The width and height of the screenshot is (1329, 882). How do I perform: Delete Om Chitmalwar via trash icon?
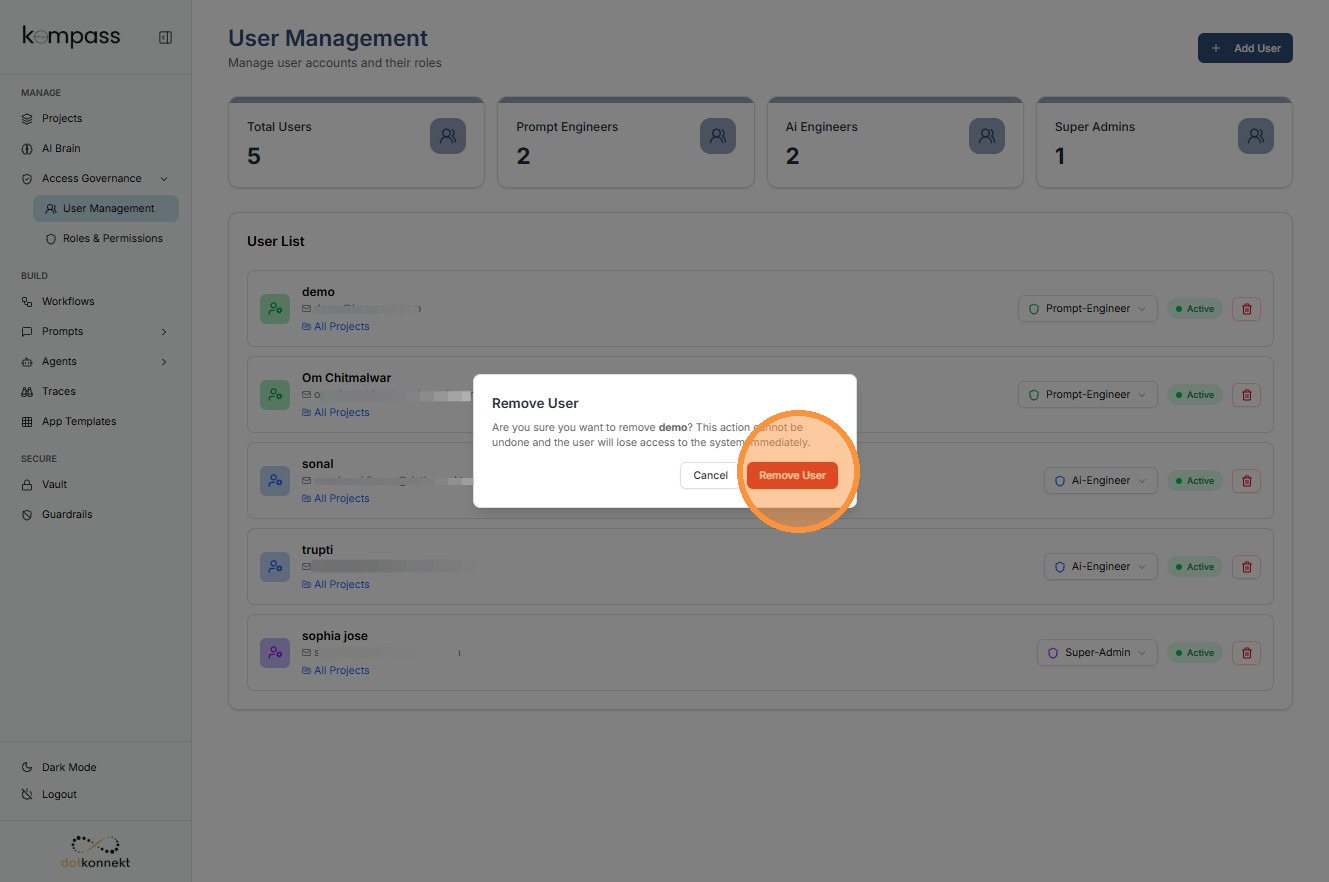[x=1246, y=394]
